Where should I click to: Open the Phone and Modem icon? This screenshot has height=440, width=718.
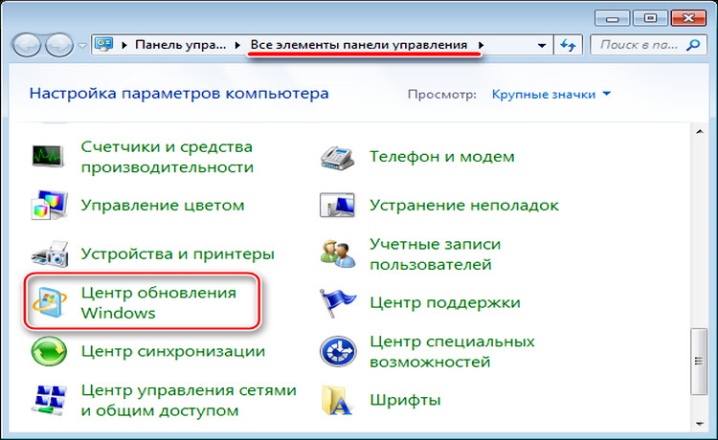(337, 157)
